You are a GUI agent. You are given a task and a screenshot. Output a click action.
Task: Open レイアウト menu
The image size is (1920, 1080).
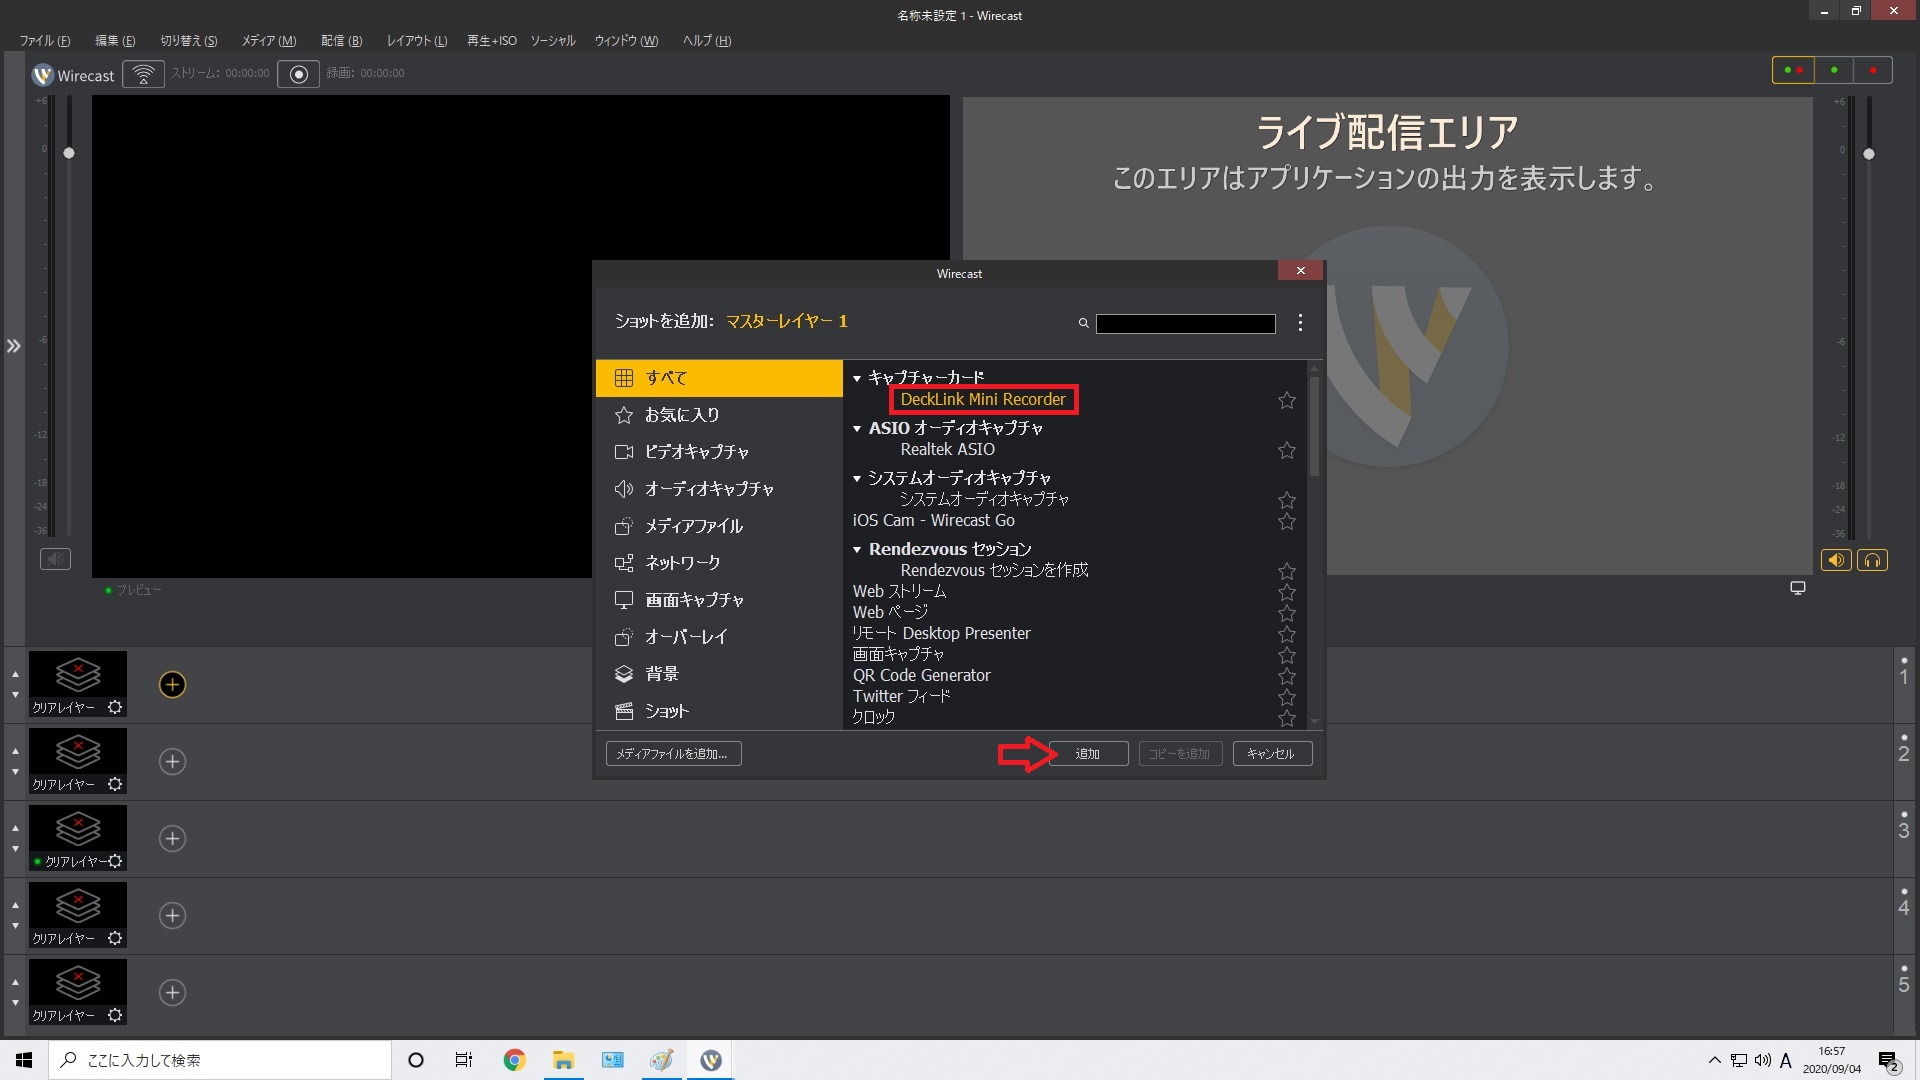(x=417, y=41)
